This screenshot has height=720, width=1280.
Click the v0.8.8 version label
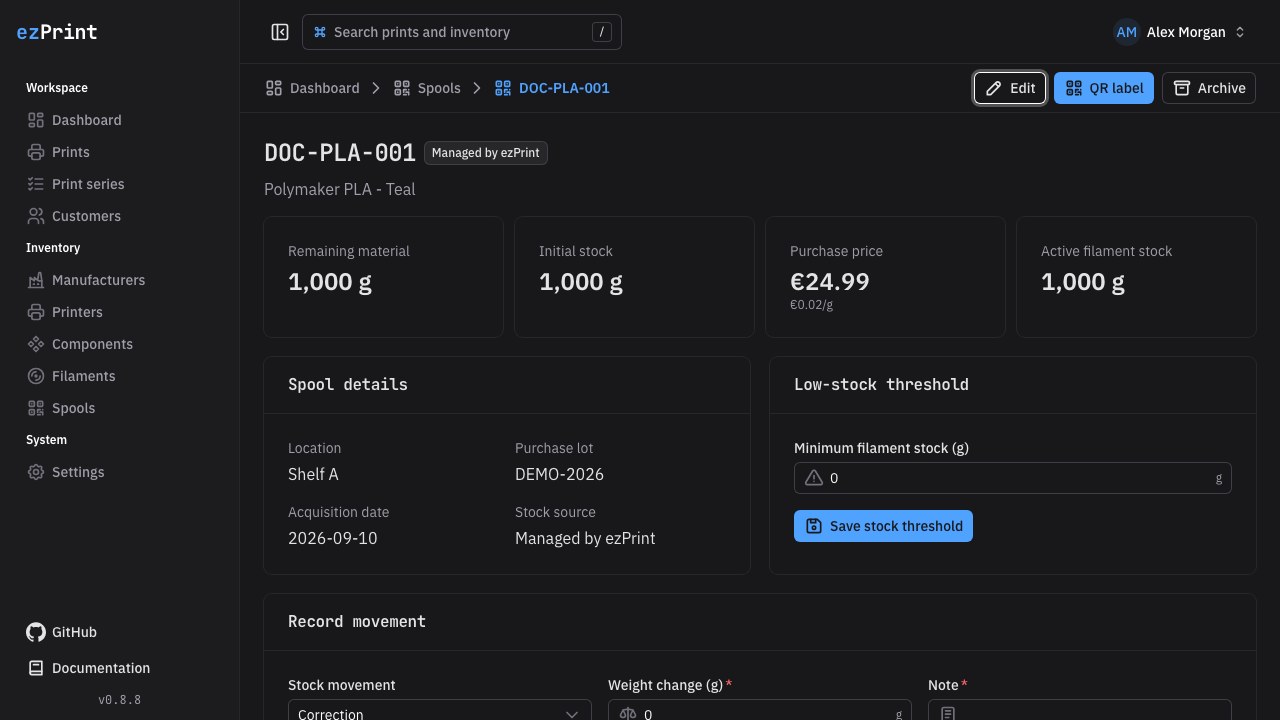[x=120, y=700]
